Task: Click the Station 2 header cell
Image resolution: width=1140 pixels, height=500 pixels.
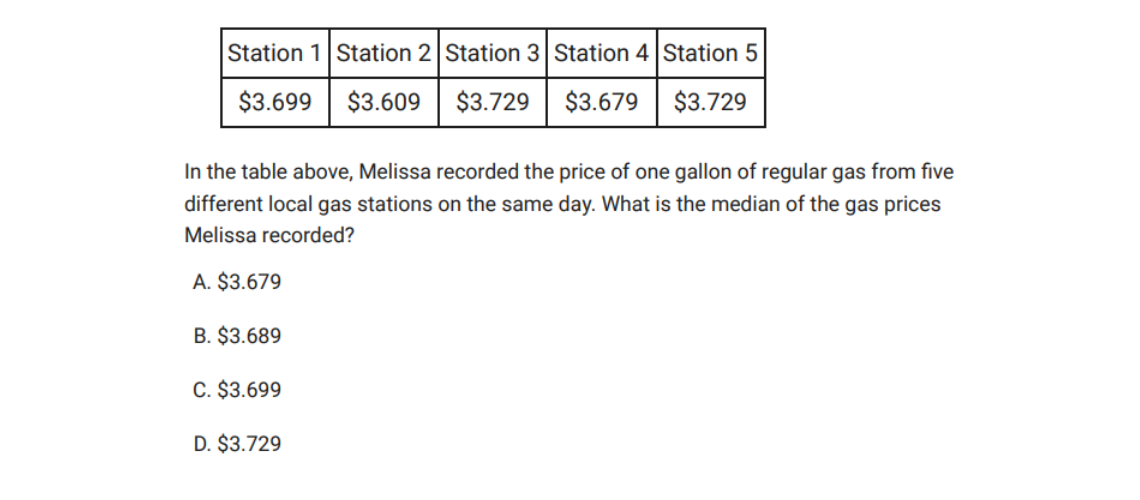Action: pos(384,53)
